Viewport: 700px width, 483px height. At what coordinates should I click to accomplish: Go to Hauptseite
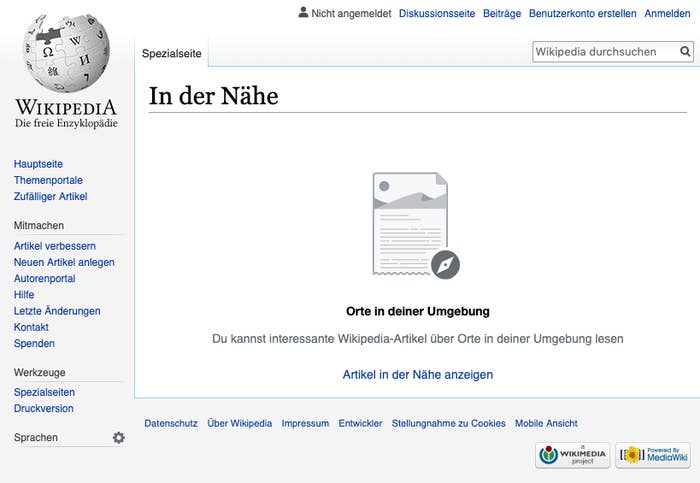pos(38,164)
